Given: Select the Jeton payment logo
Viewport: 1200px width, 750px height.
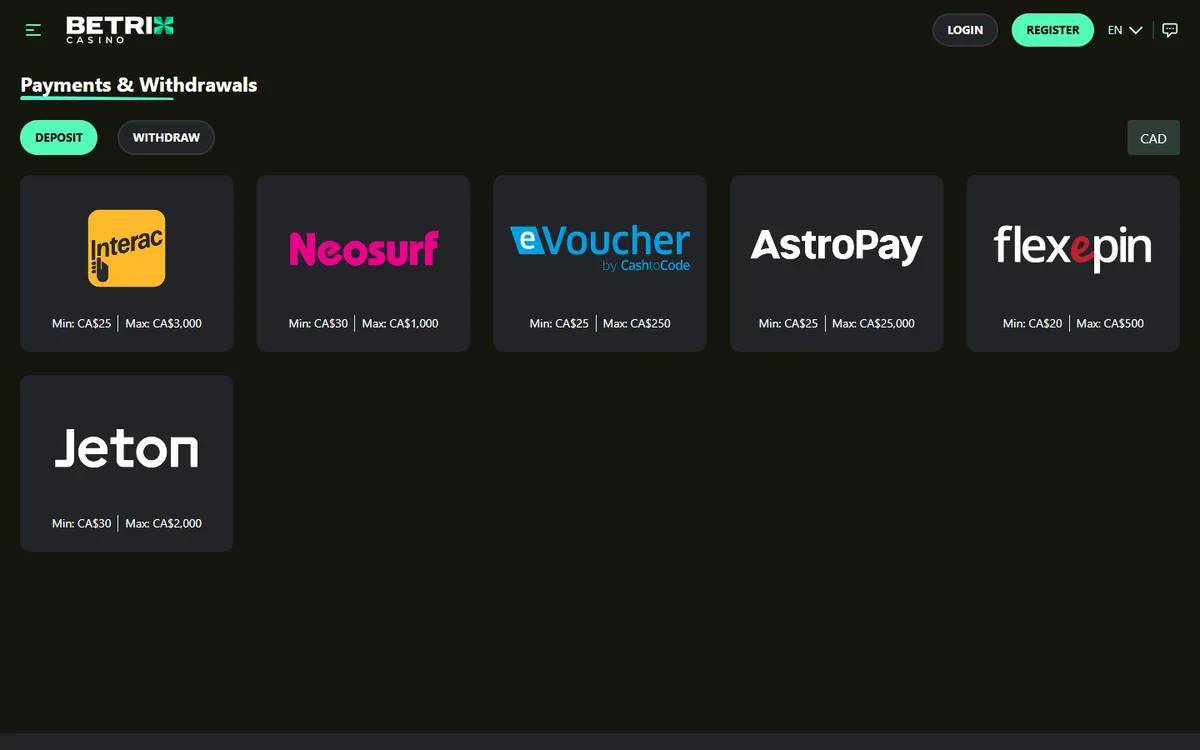Looking at the screenshot, I should [x=127, y=447].
